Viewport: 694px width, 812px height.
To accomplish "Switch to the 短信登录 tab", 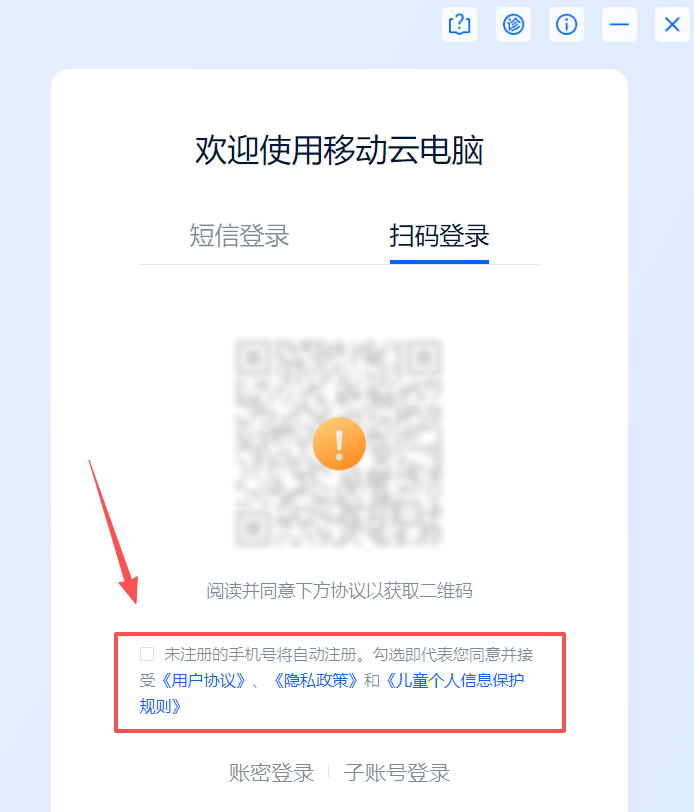I will (239, 236).
